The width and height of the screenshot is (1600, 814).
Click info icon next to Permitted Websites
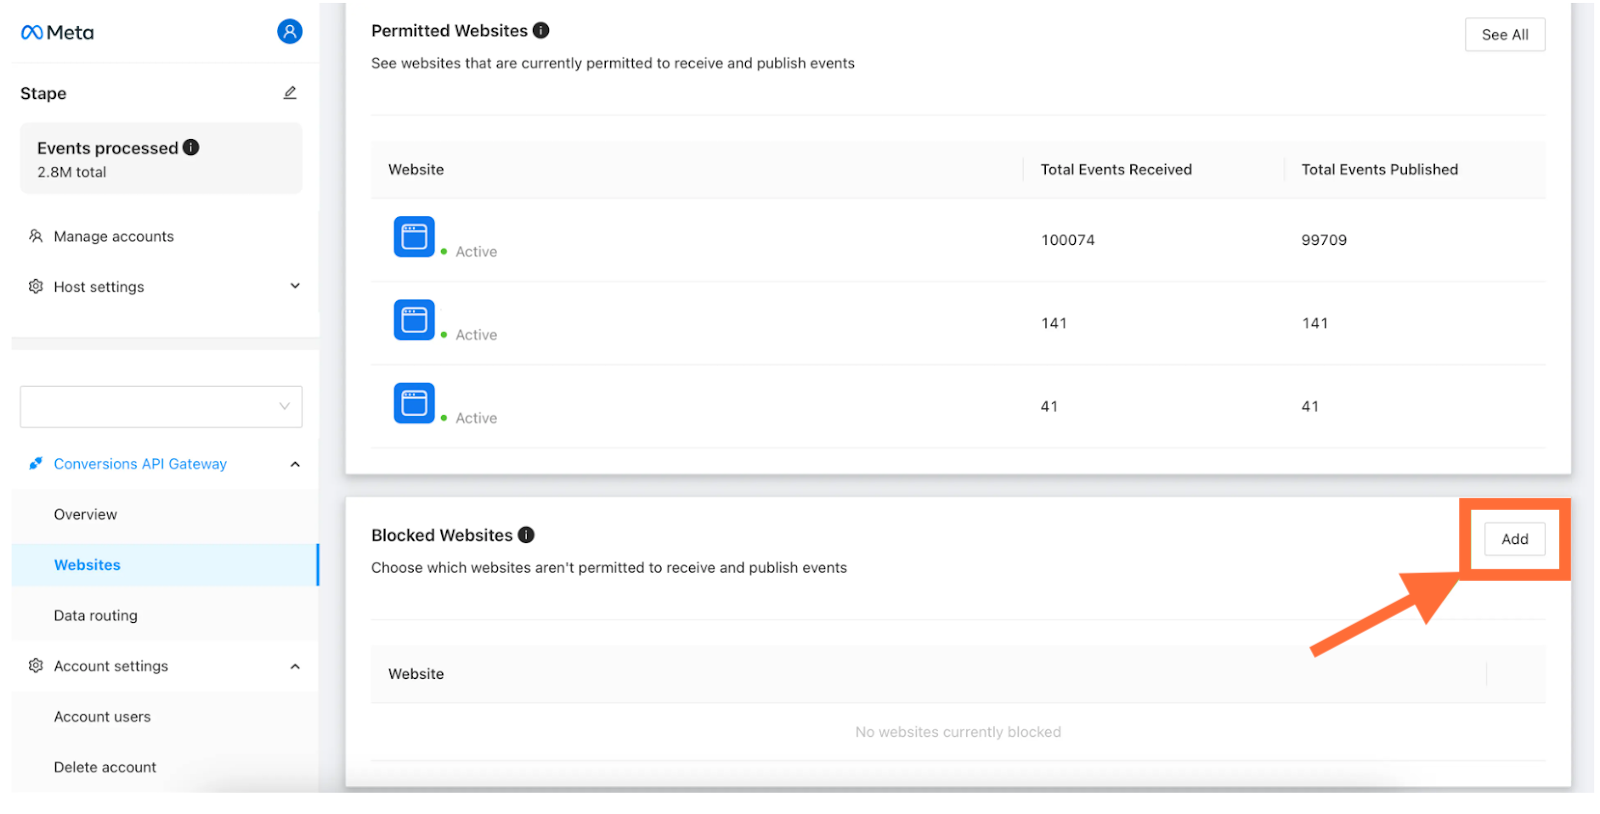click(x=541, y=30)
